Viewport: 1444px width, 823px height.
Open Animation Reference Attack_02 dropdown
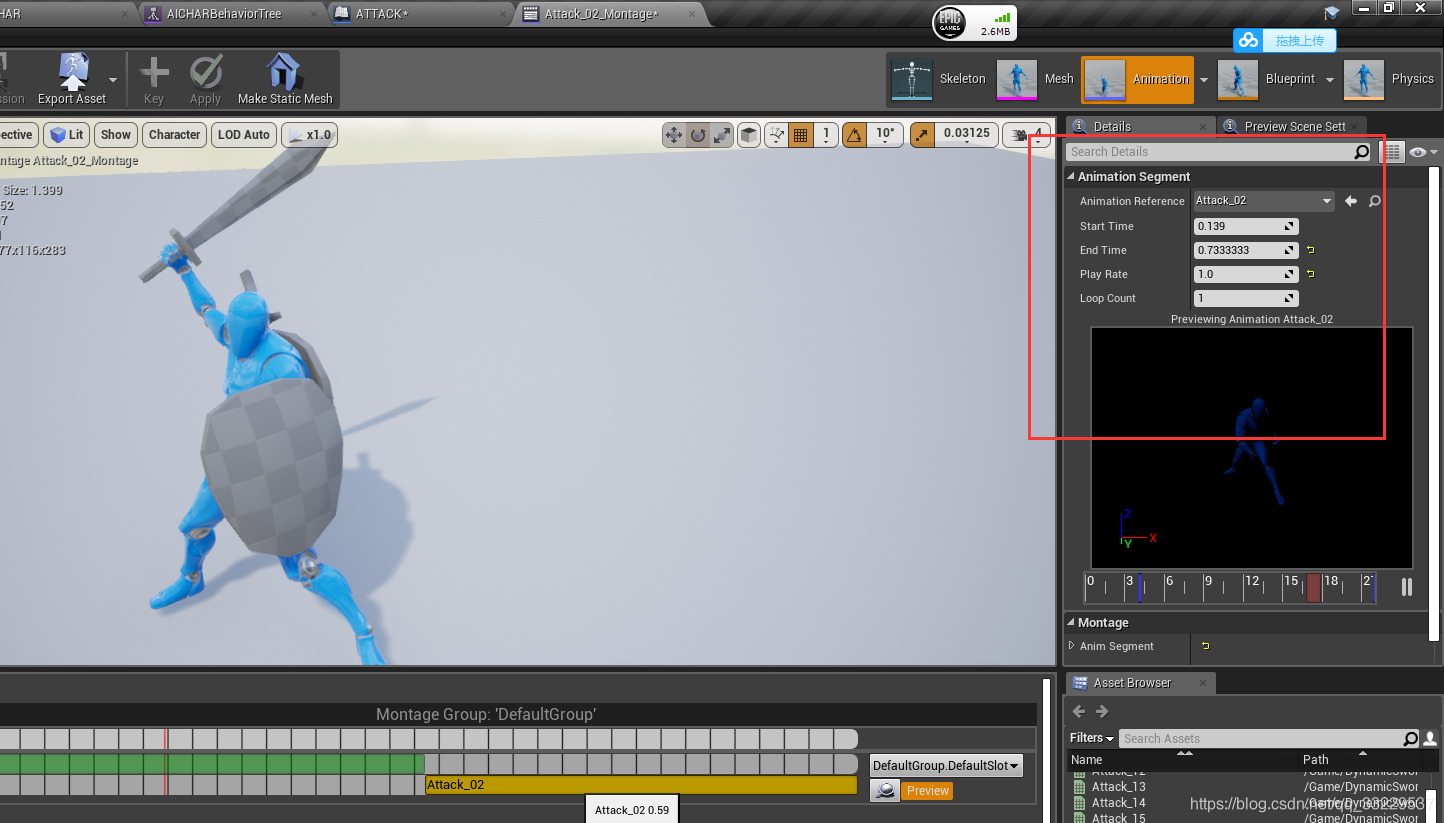tap(1264, 201)
